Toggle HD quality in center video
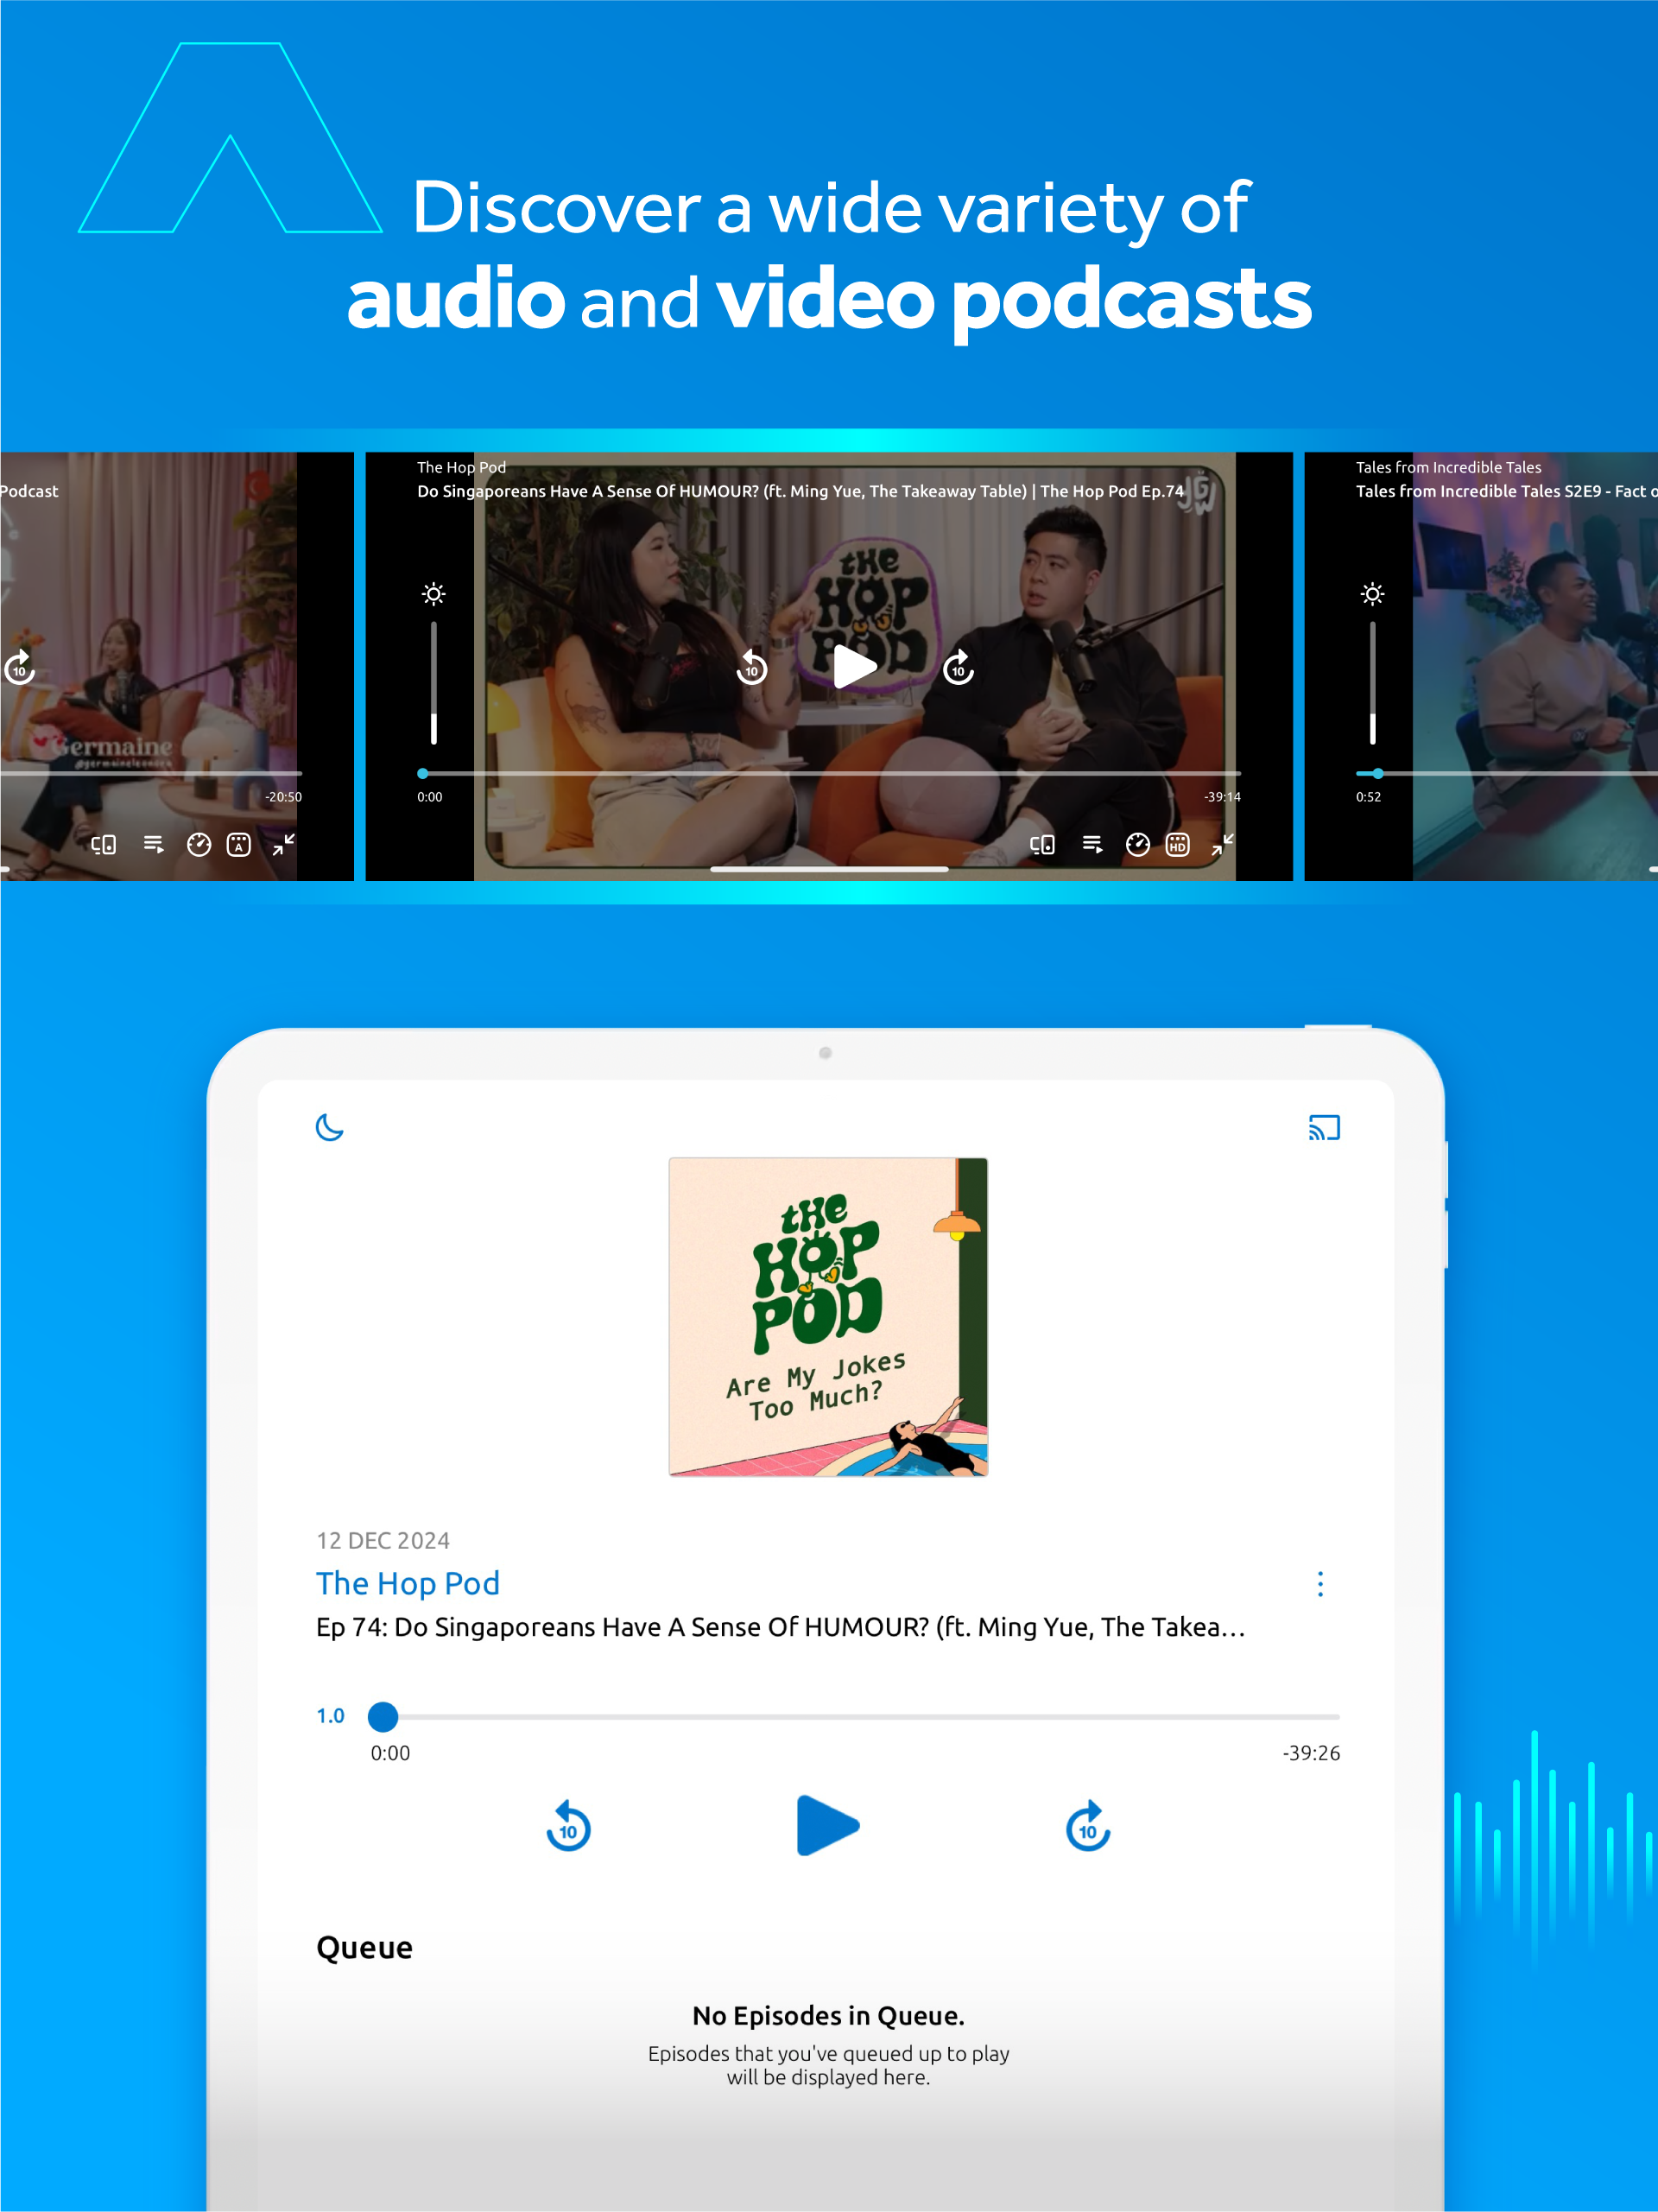Screen dimensions: 1658x2212 tap(1178, 845)
